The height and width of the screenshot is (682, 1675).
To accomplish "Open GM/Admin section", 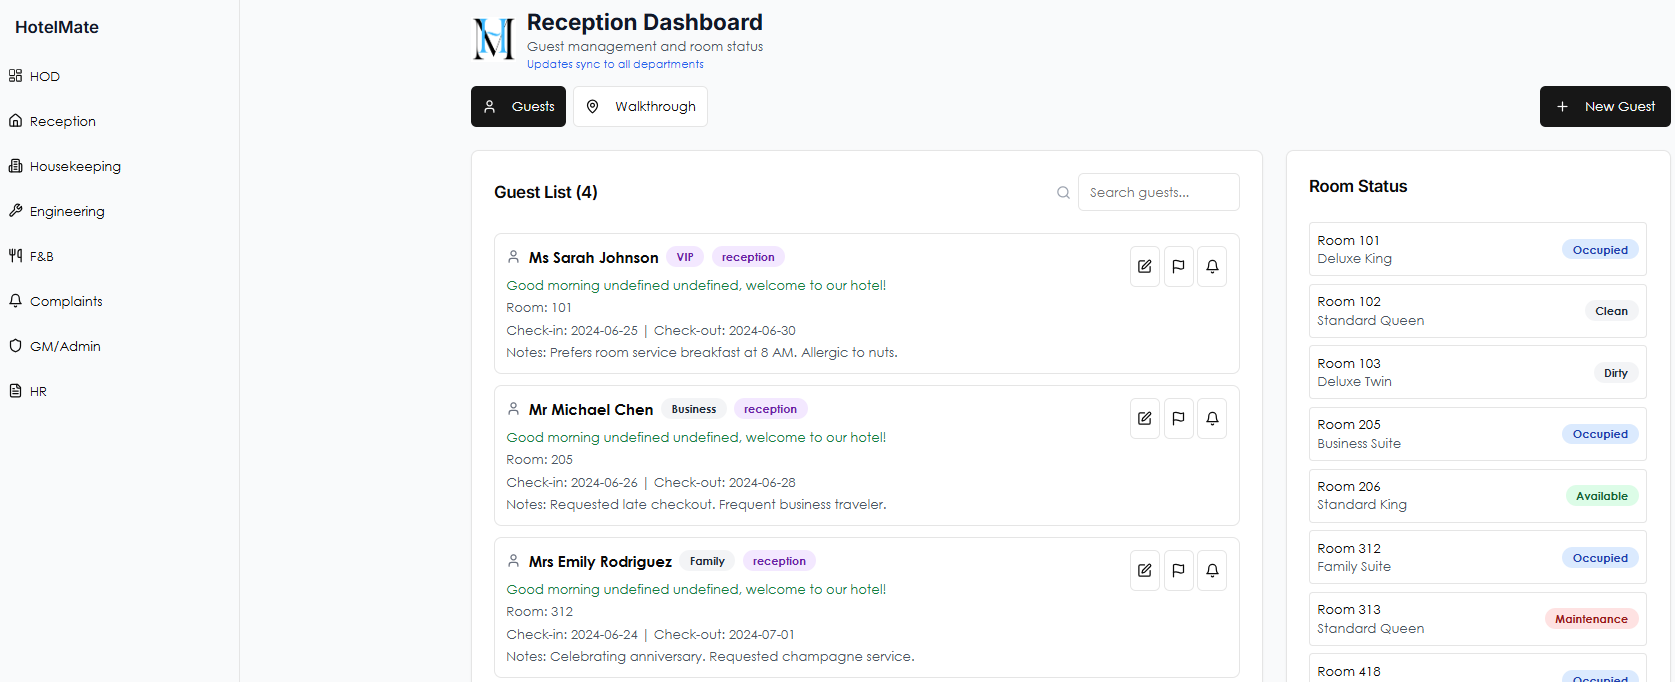I will coord(55,346).
